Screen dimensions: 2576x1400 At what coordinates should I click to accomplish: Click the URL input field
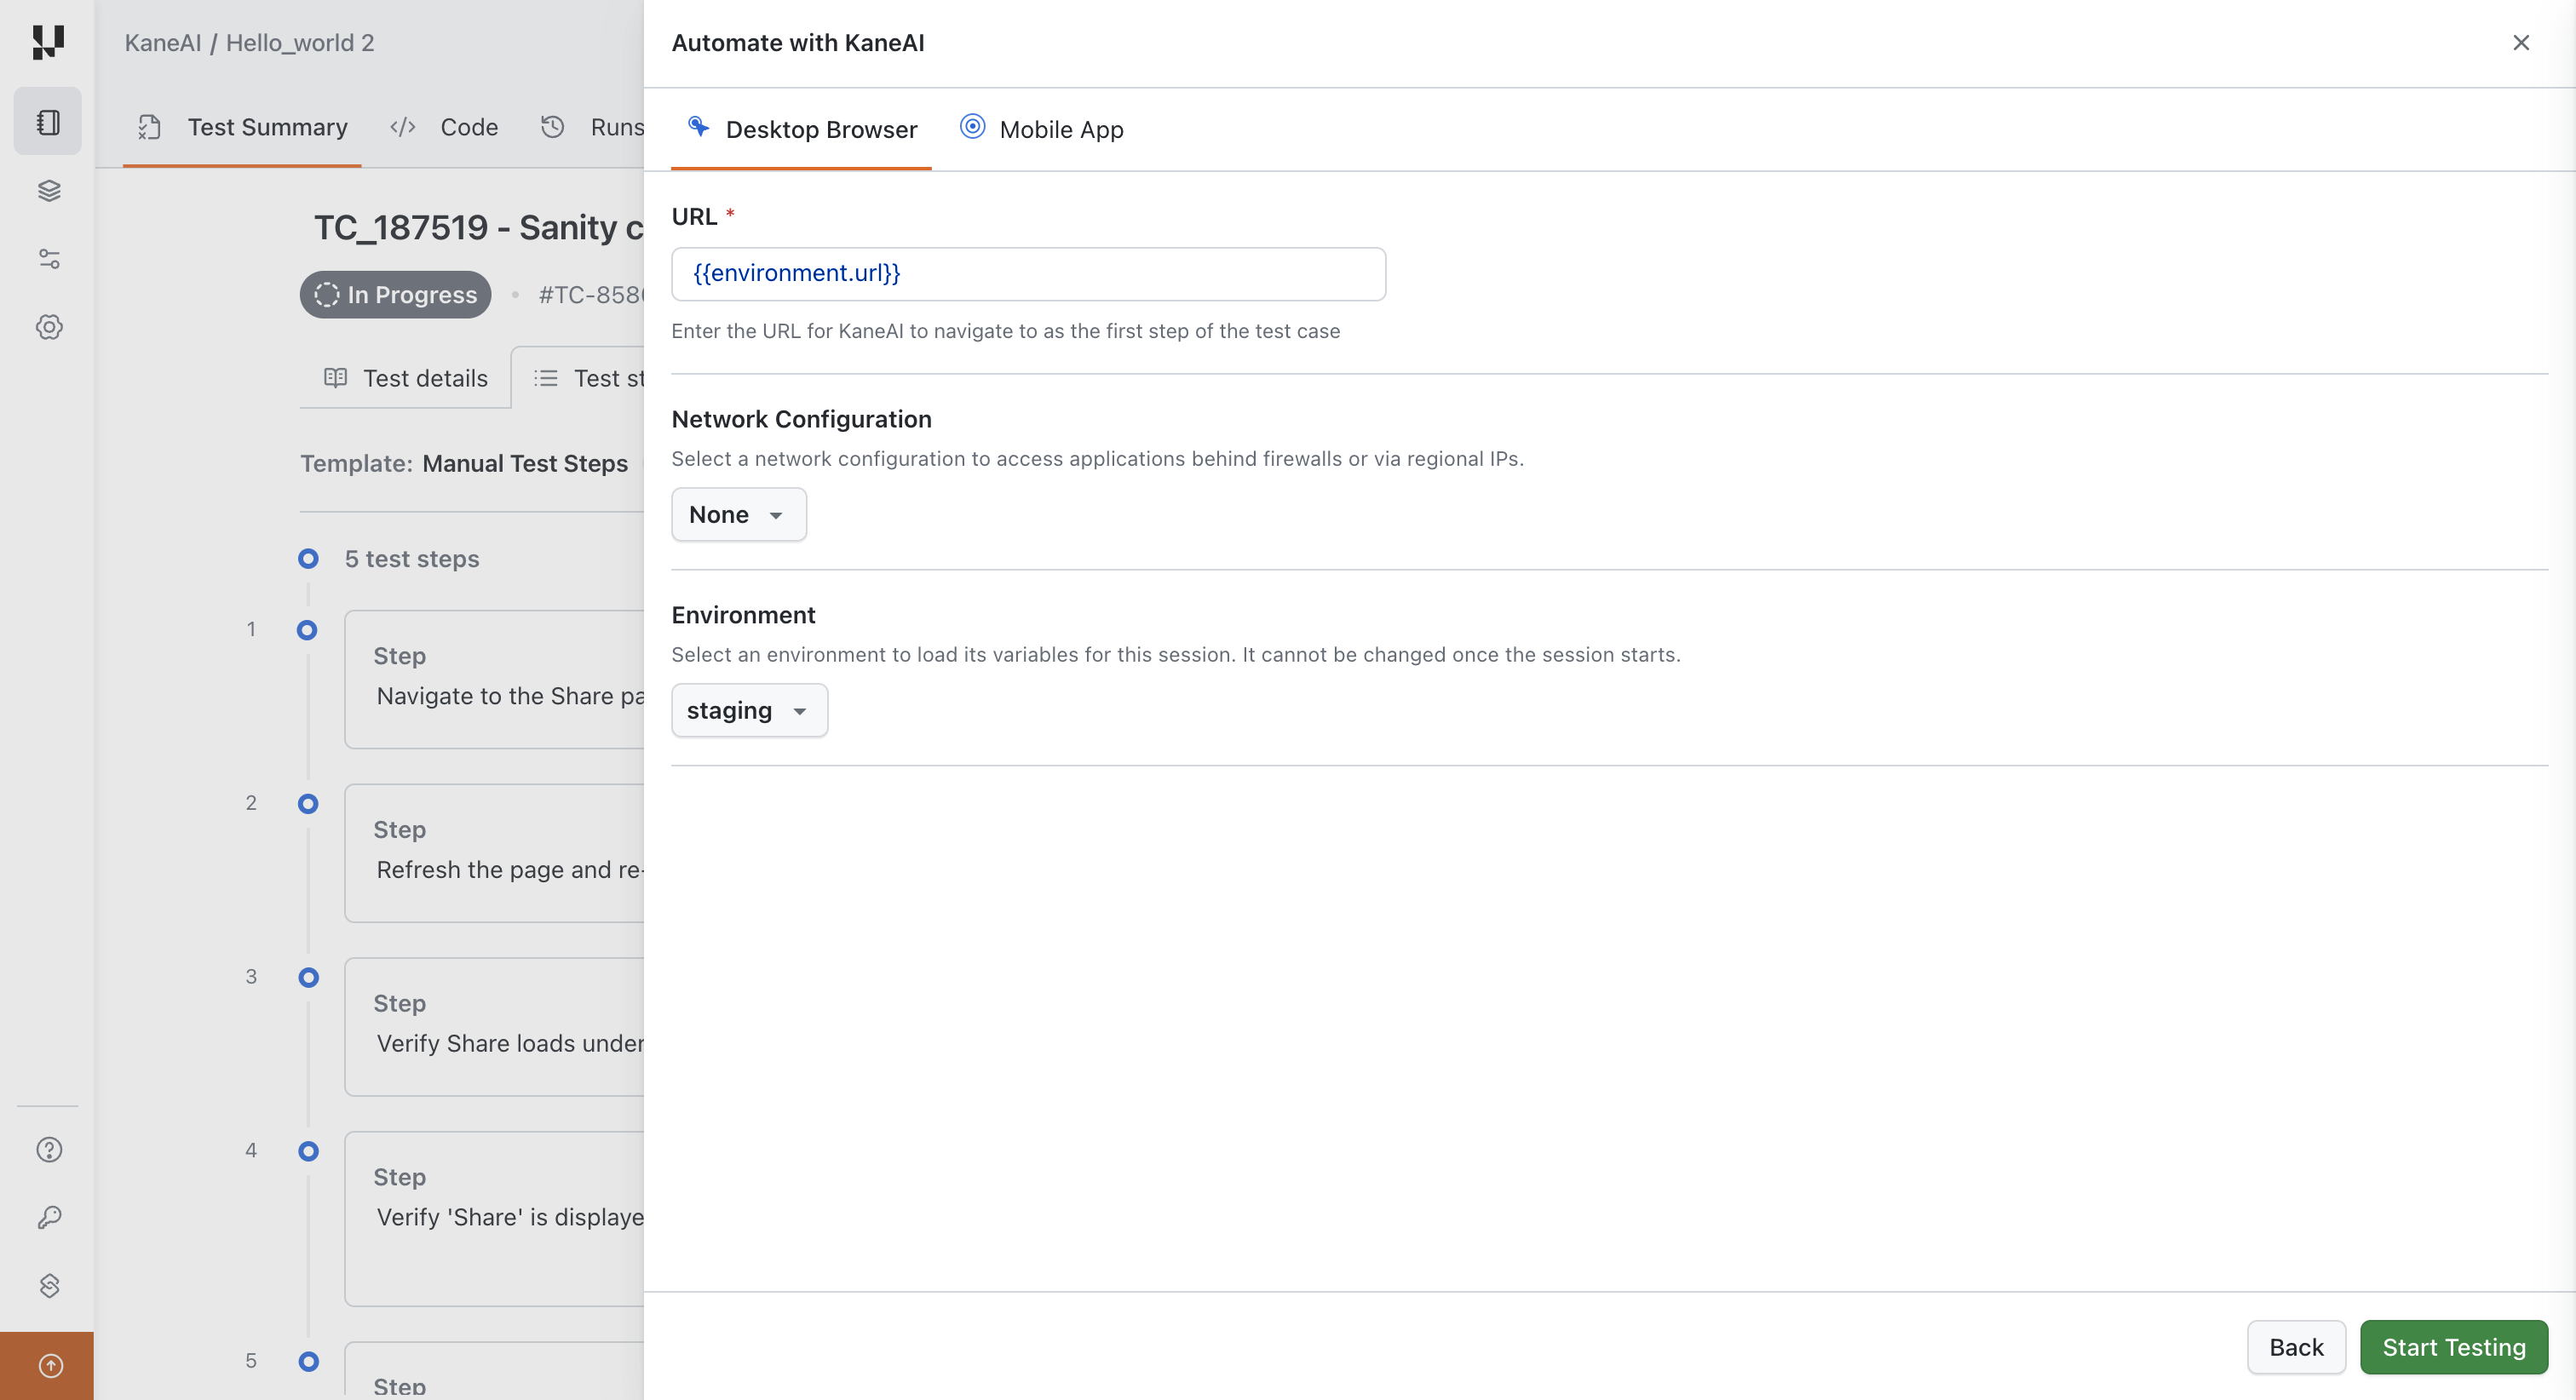tap(1028, 274)
